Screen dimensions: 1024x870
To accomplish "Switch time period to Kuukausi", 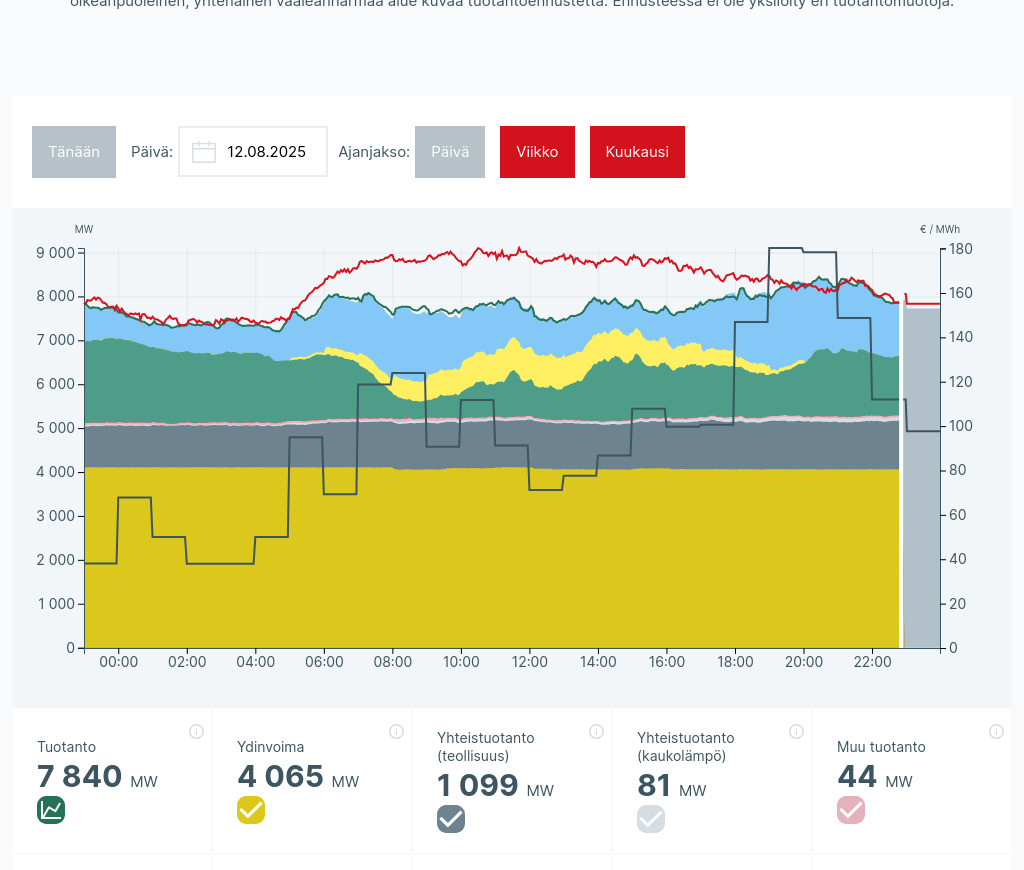I will [637, 152].
